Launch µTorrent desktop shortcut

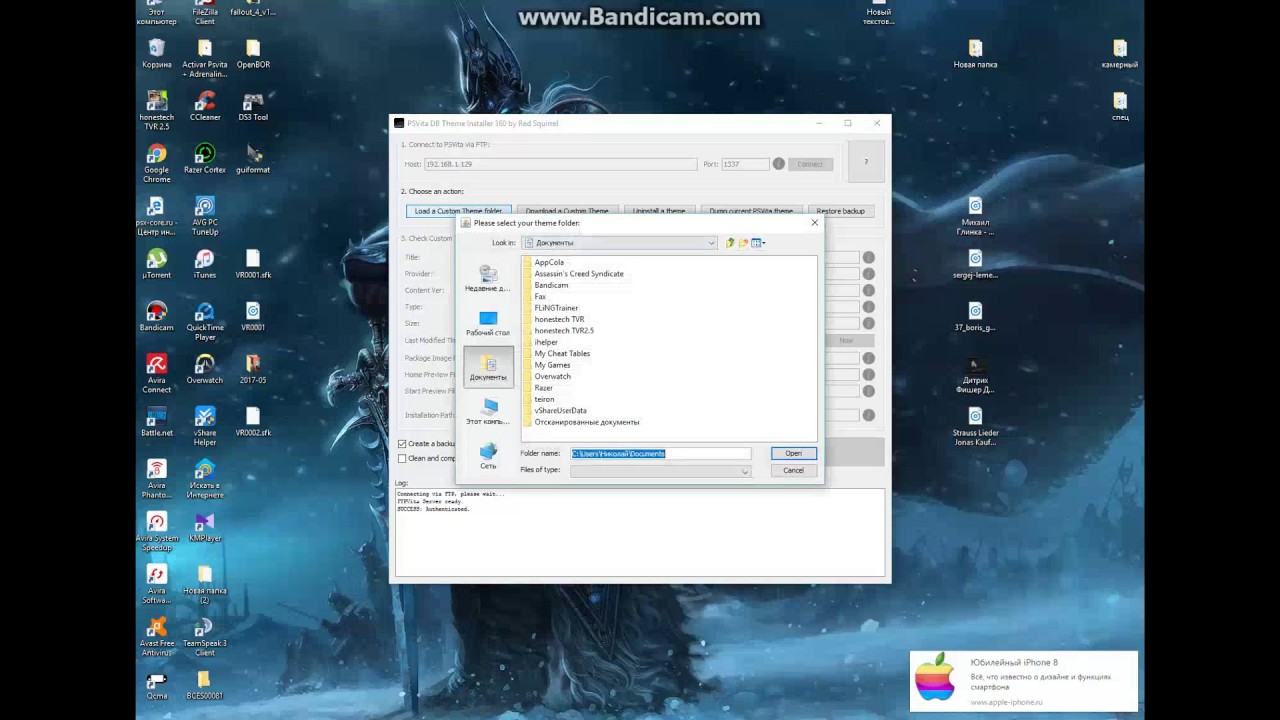157,264
